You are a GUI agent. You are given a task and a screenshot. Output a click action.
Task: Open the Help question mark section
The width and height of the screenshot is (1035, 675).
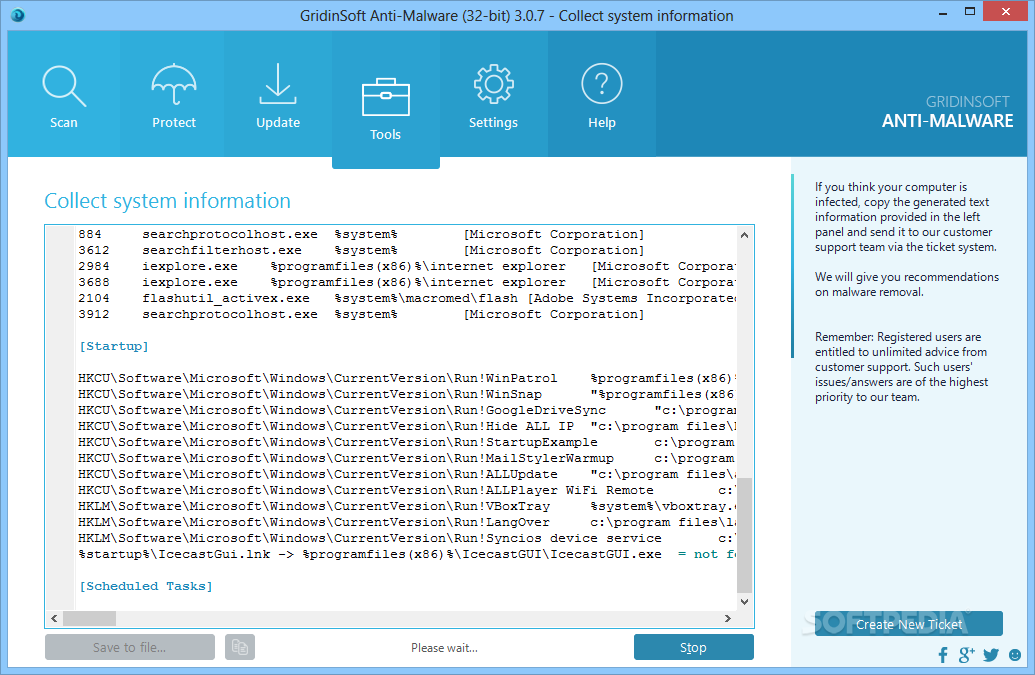(x=601, y=94)
